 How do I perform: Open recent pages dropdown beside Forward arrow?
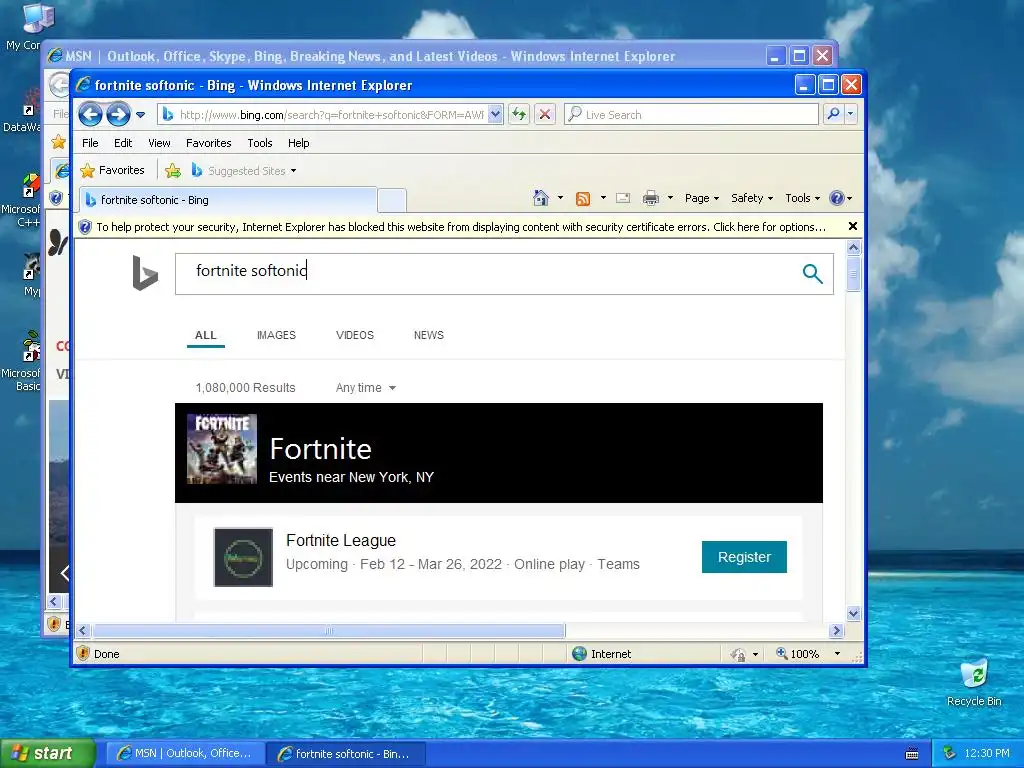tap(140, 115)
